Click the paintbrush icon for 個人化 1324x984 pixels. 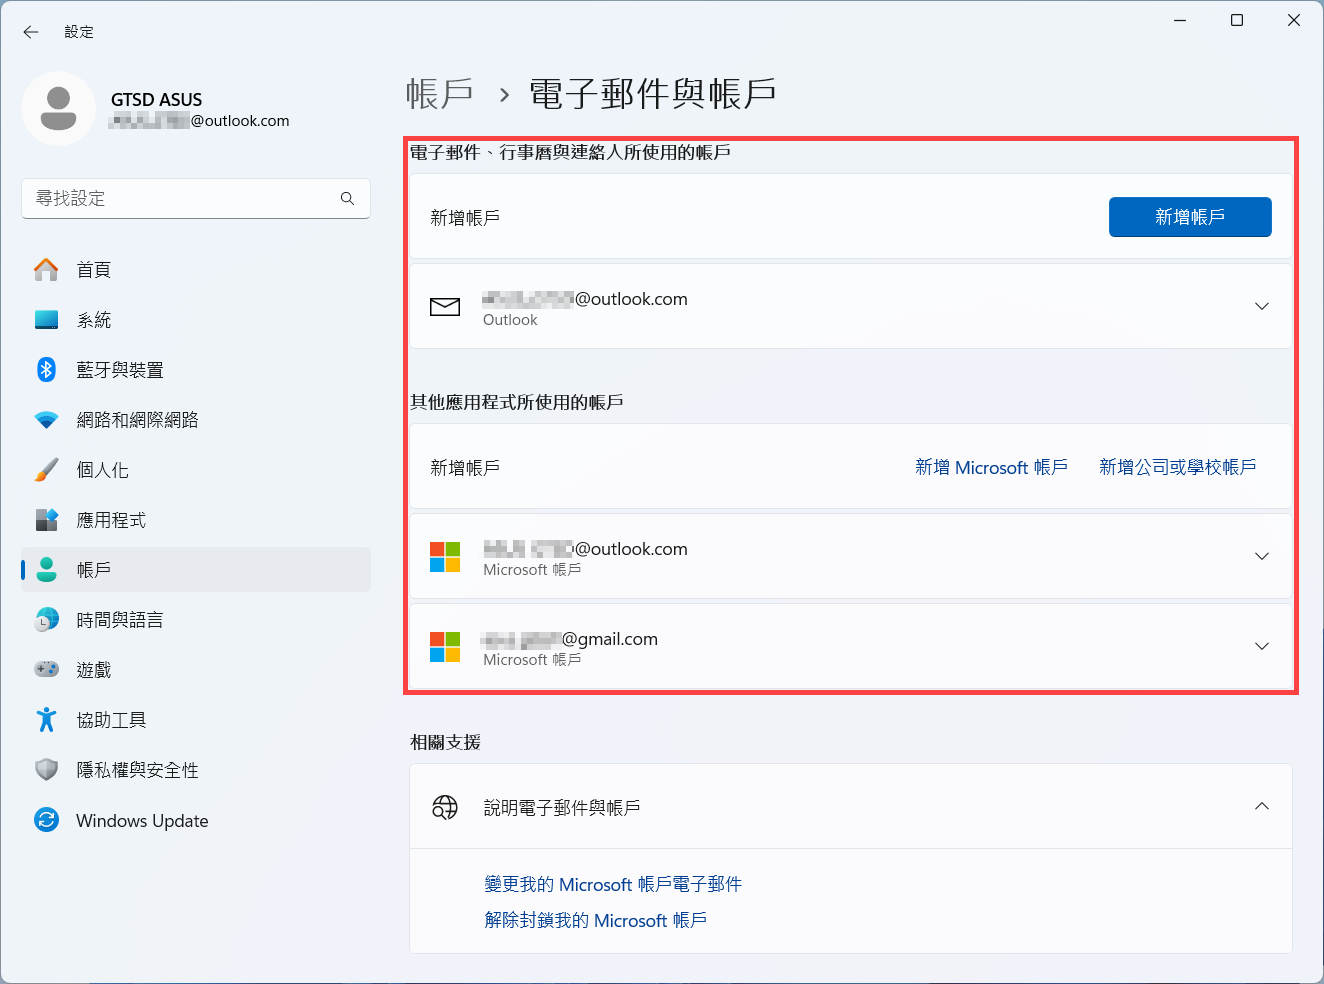click(46, 469)
